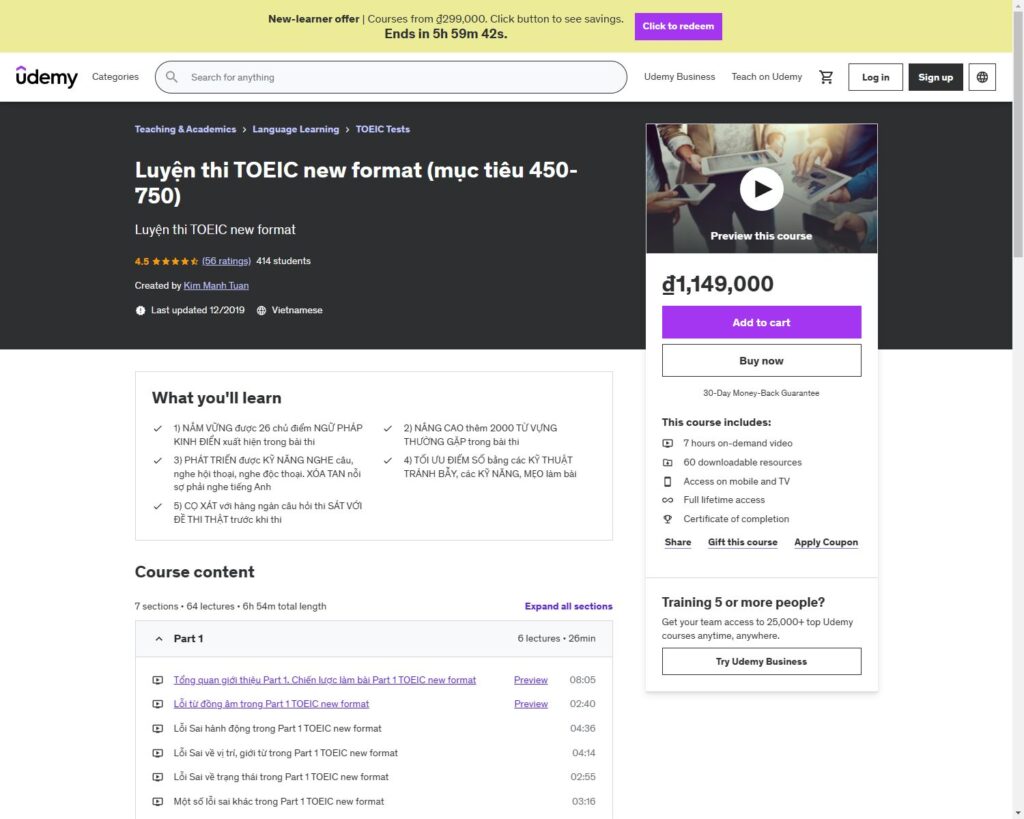Play the course preview video
The height and width of the screenshot is (819, 1024).
761,188
